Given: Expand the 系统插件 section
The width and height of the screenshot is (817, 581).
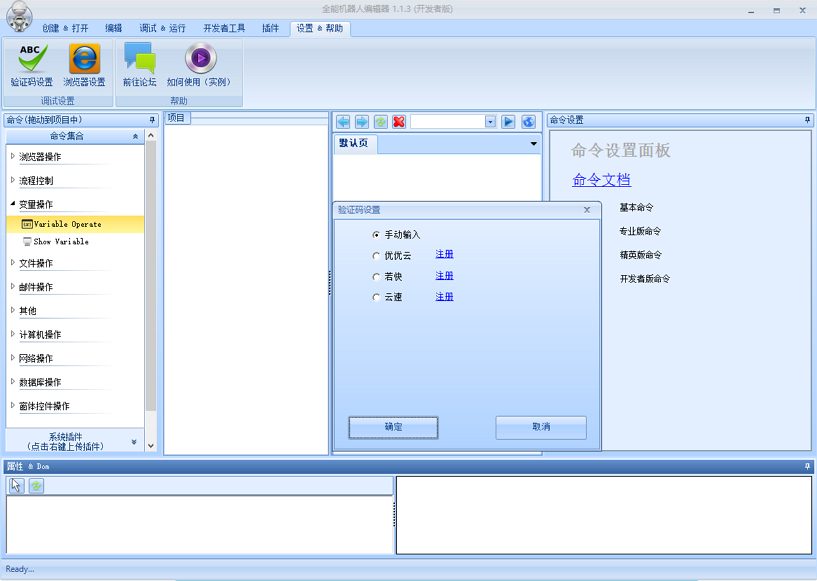Looking at the screenshot, I should pyautogui.click(x=75, y=441).
